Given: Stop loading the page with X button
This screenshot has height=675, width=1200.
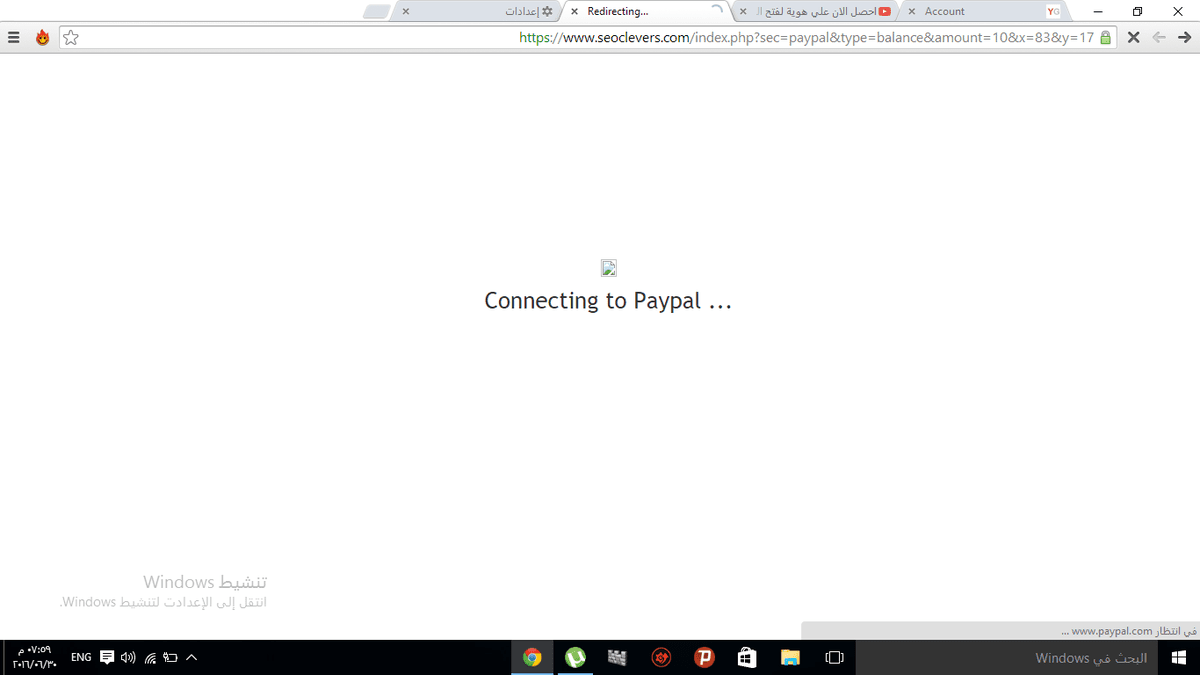Looking at the screenshot, I should click(1133, 38).
